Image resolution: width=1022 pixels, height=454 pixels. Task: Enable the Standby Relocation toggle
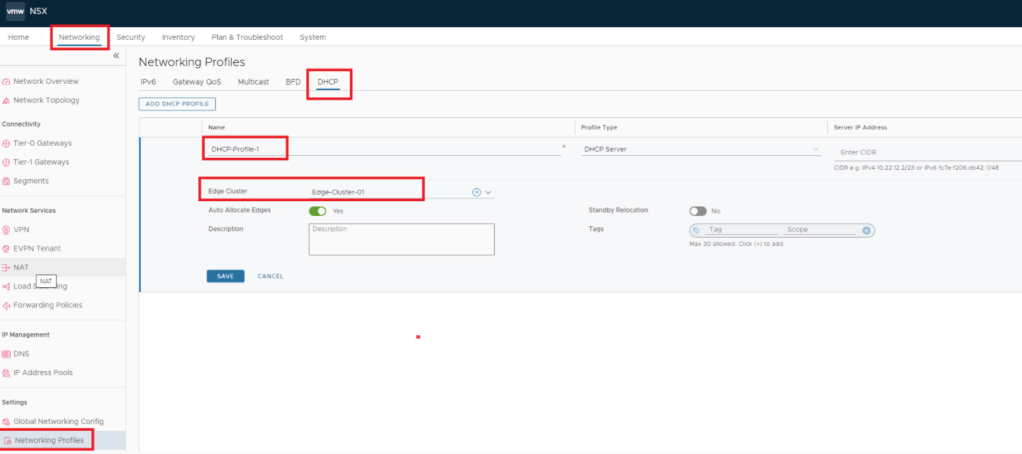coord(698,211)
